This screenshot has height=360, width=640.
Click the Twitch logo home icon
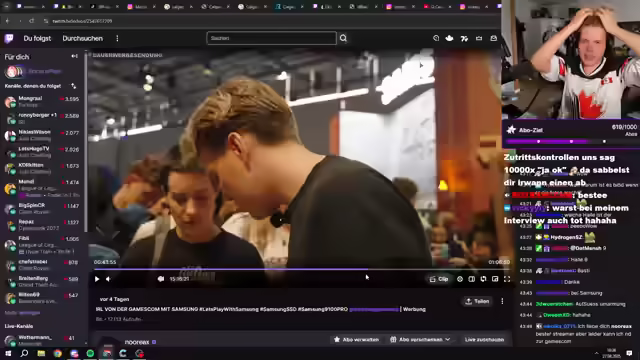click(x=9, y=38)
